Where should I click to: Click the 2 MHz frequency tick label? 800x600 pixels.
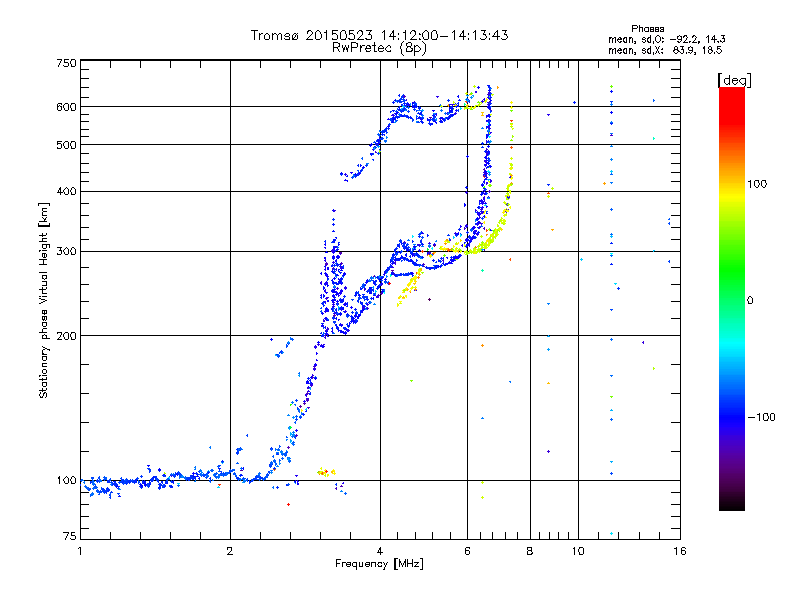pos(230,551)
